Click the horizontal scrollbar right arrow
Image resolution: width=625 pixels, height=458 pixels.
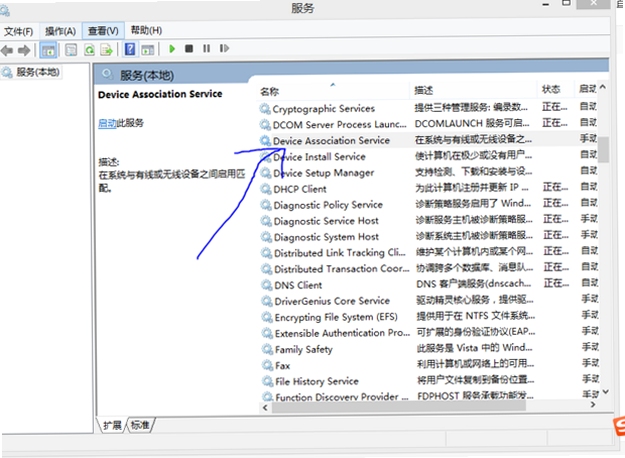tap(593, 405)
